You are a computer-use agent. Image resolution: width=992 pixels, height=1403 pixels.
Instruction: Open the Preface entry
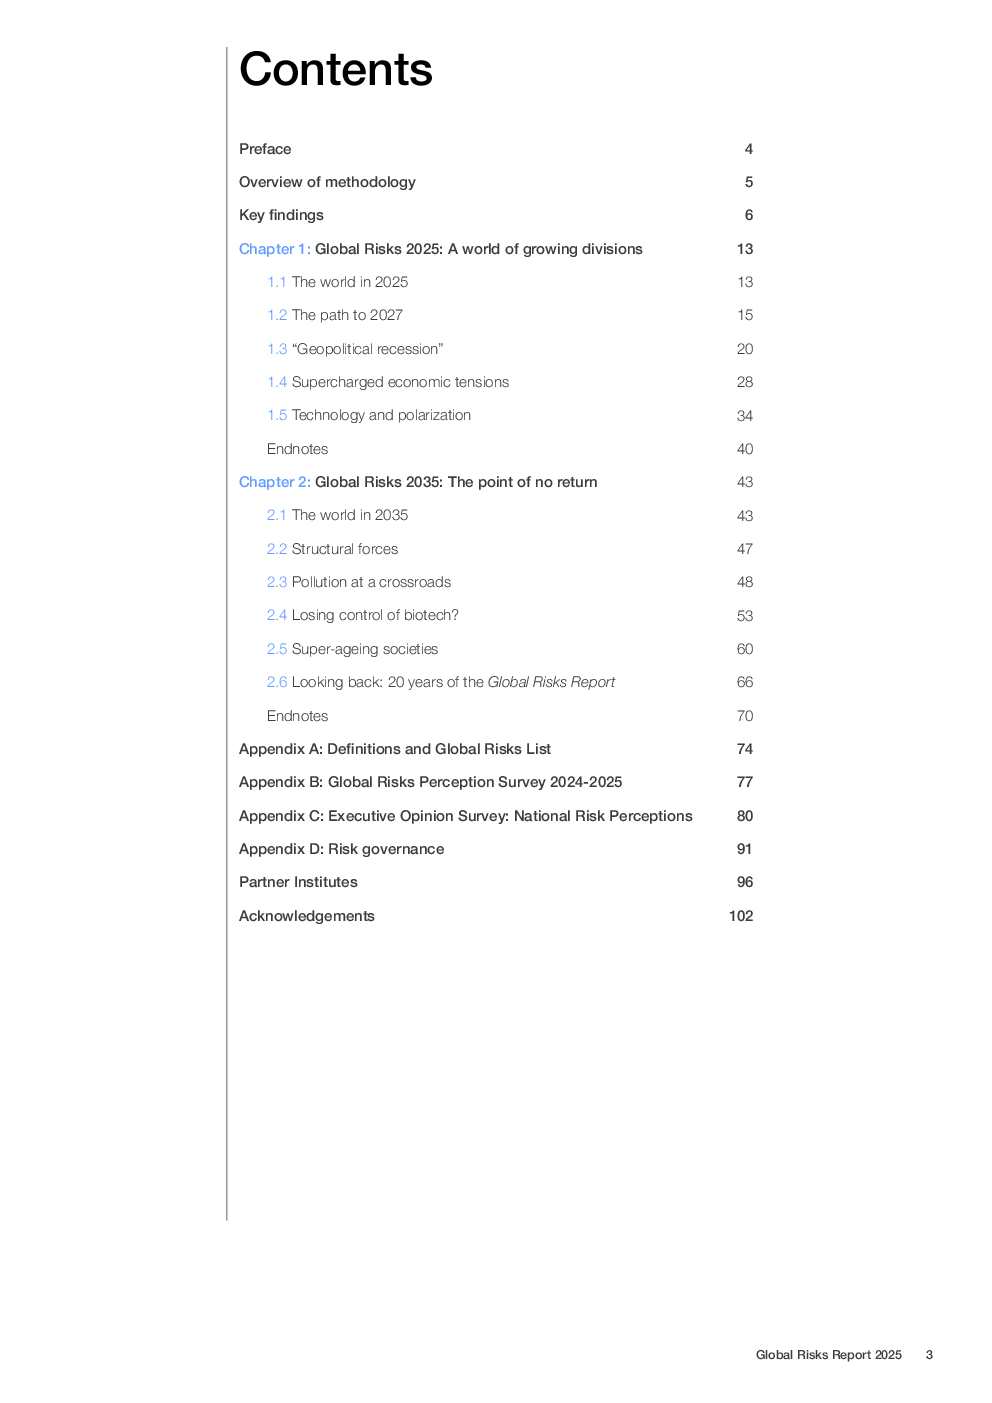[x=265, y=149]
